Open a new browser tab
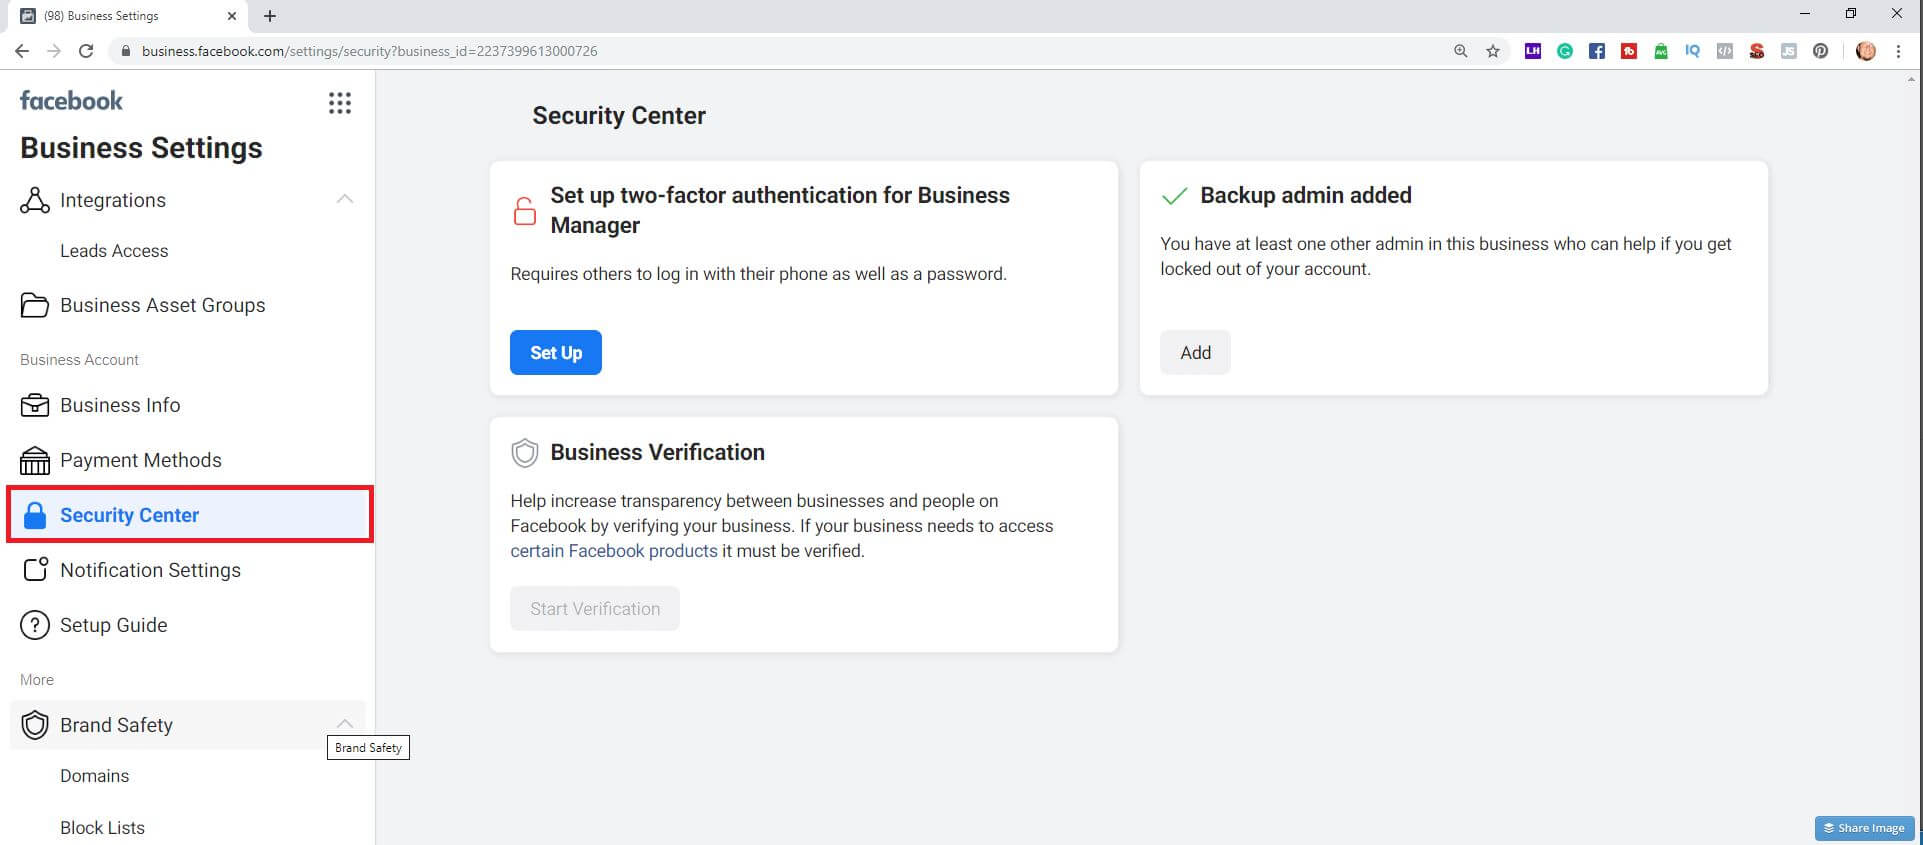Screen dimensions: 1923x845 [270, 16]
